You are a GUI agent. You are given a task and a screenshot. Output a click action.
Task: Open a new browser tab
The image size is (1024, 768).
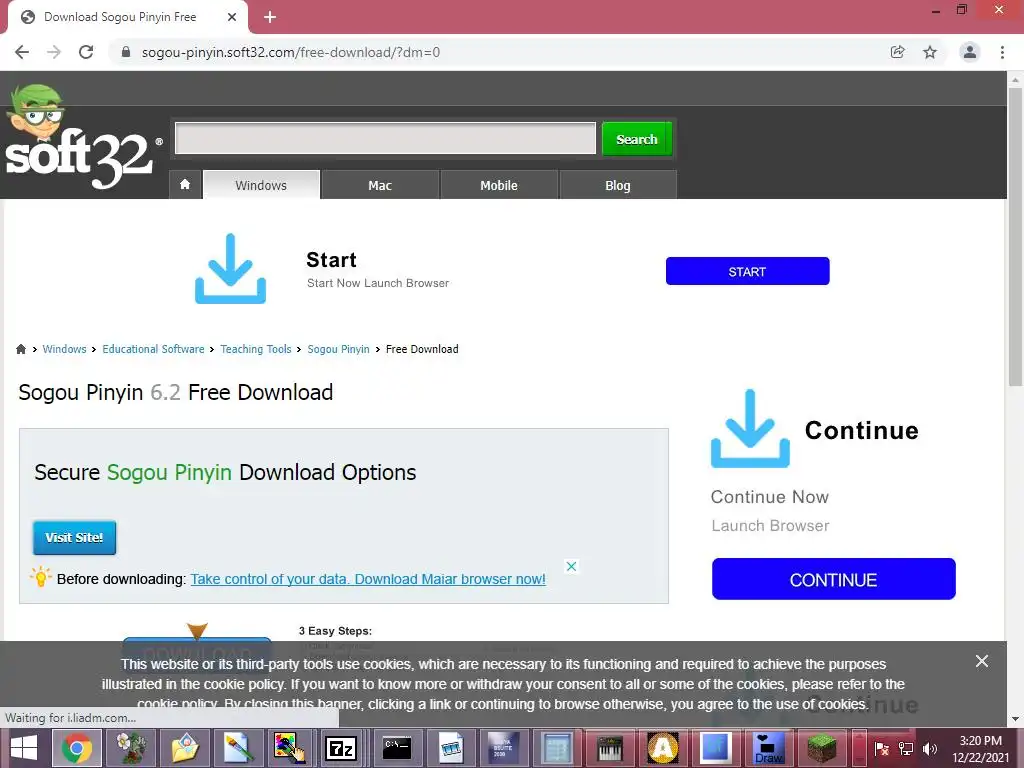(x=270, y=17)
